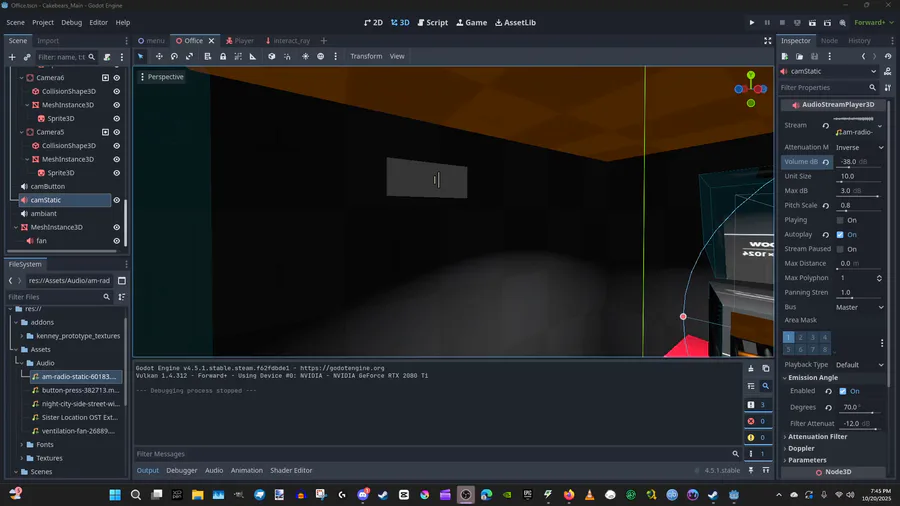Image resolution: width=900 pixels, height=506 pixels.
Task: Click the lock selected node icon
Action: (223, 56)
